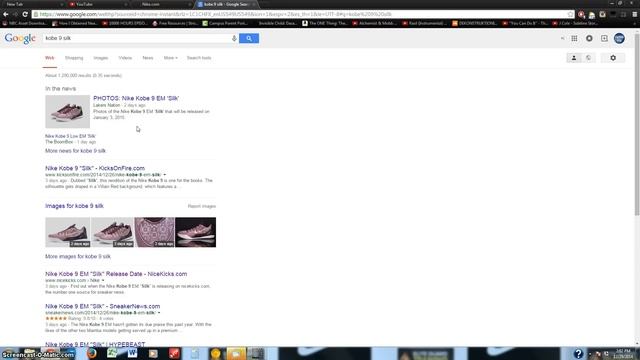Viewport: 640px width, 360px height.
Task: Open the Chrome menu hamburger icon
Action: pos(634,14)
